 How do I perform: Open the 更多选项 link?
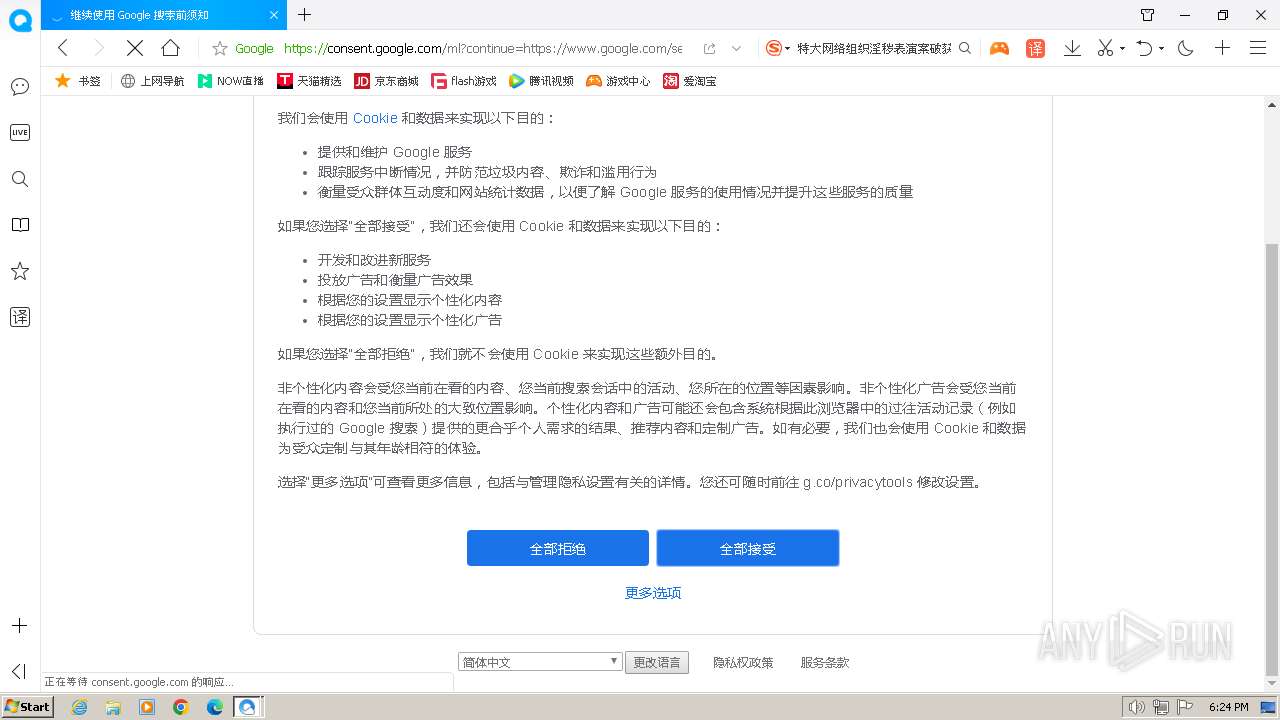coord(653,593)
